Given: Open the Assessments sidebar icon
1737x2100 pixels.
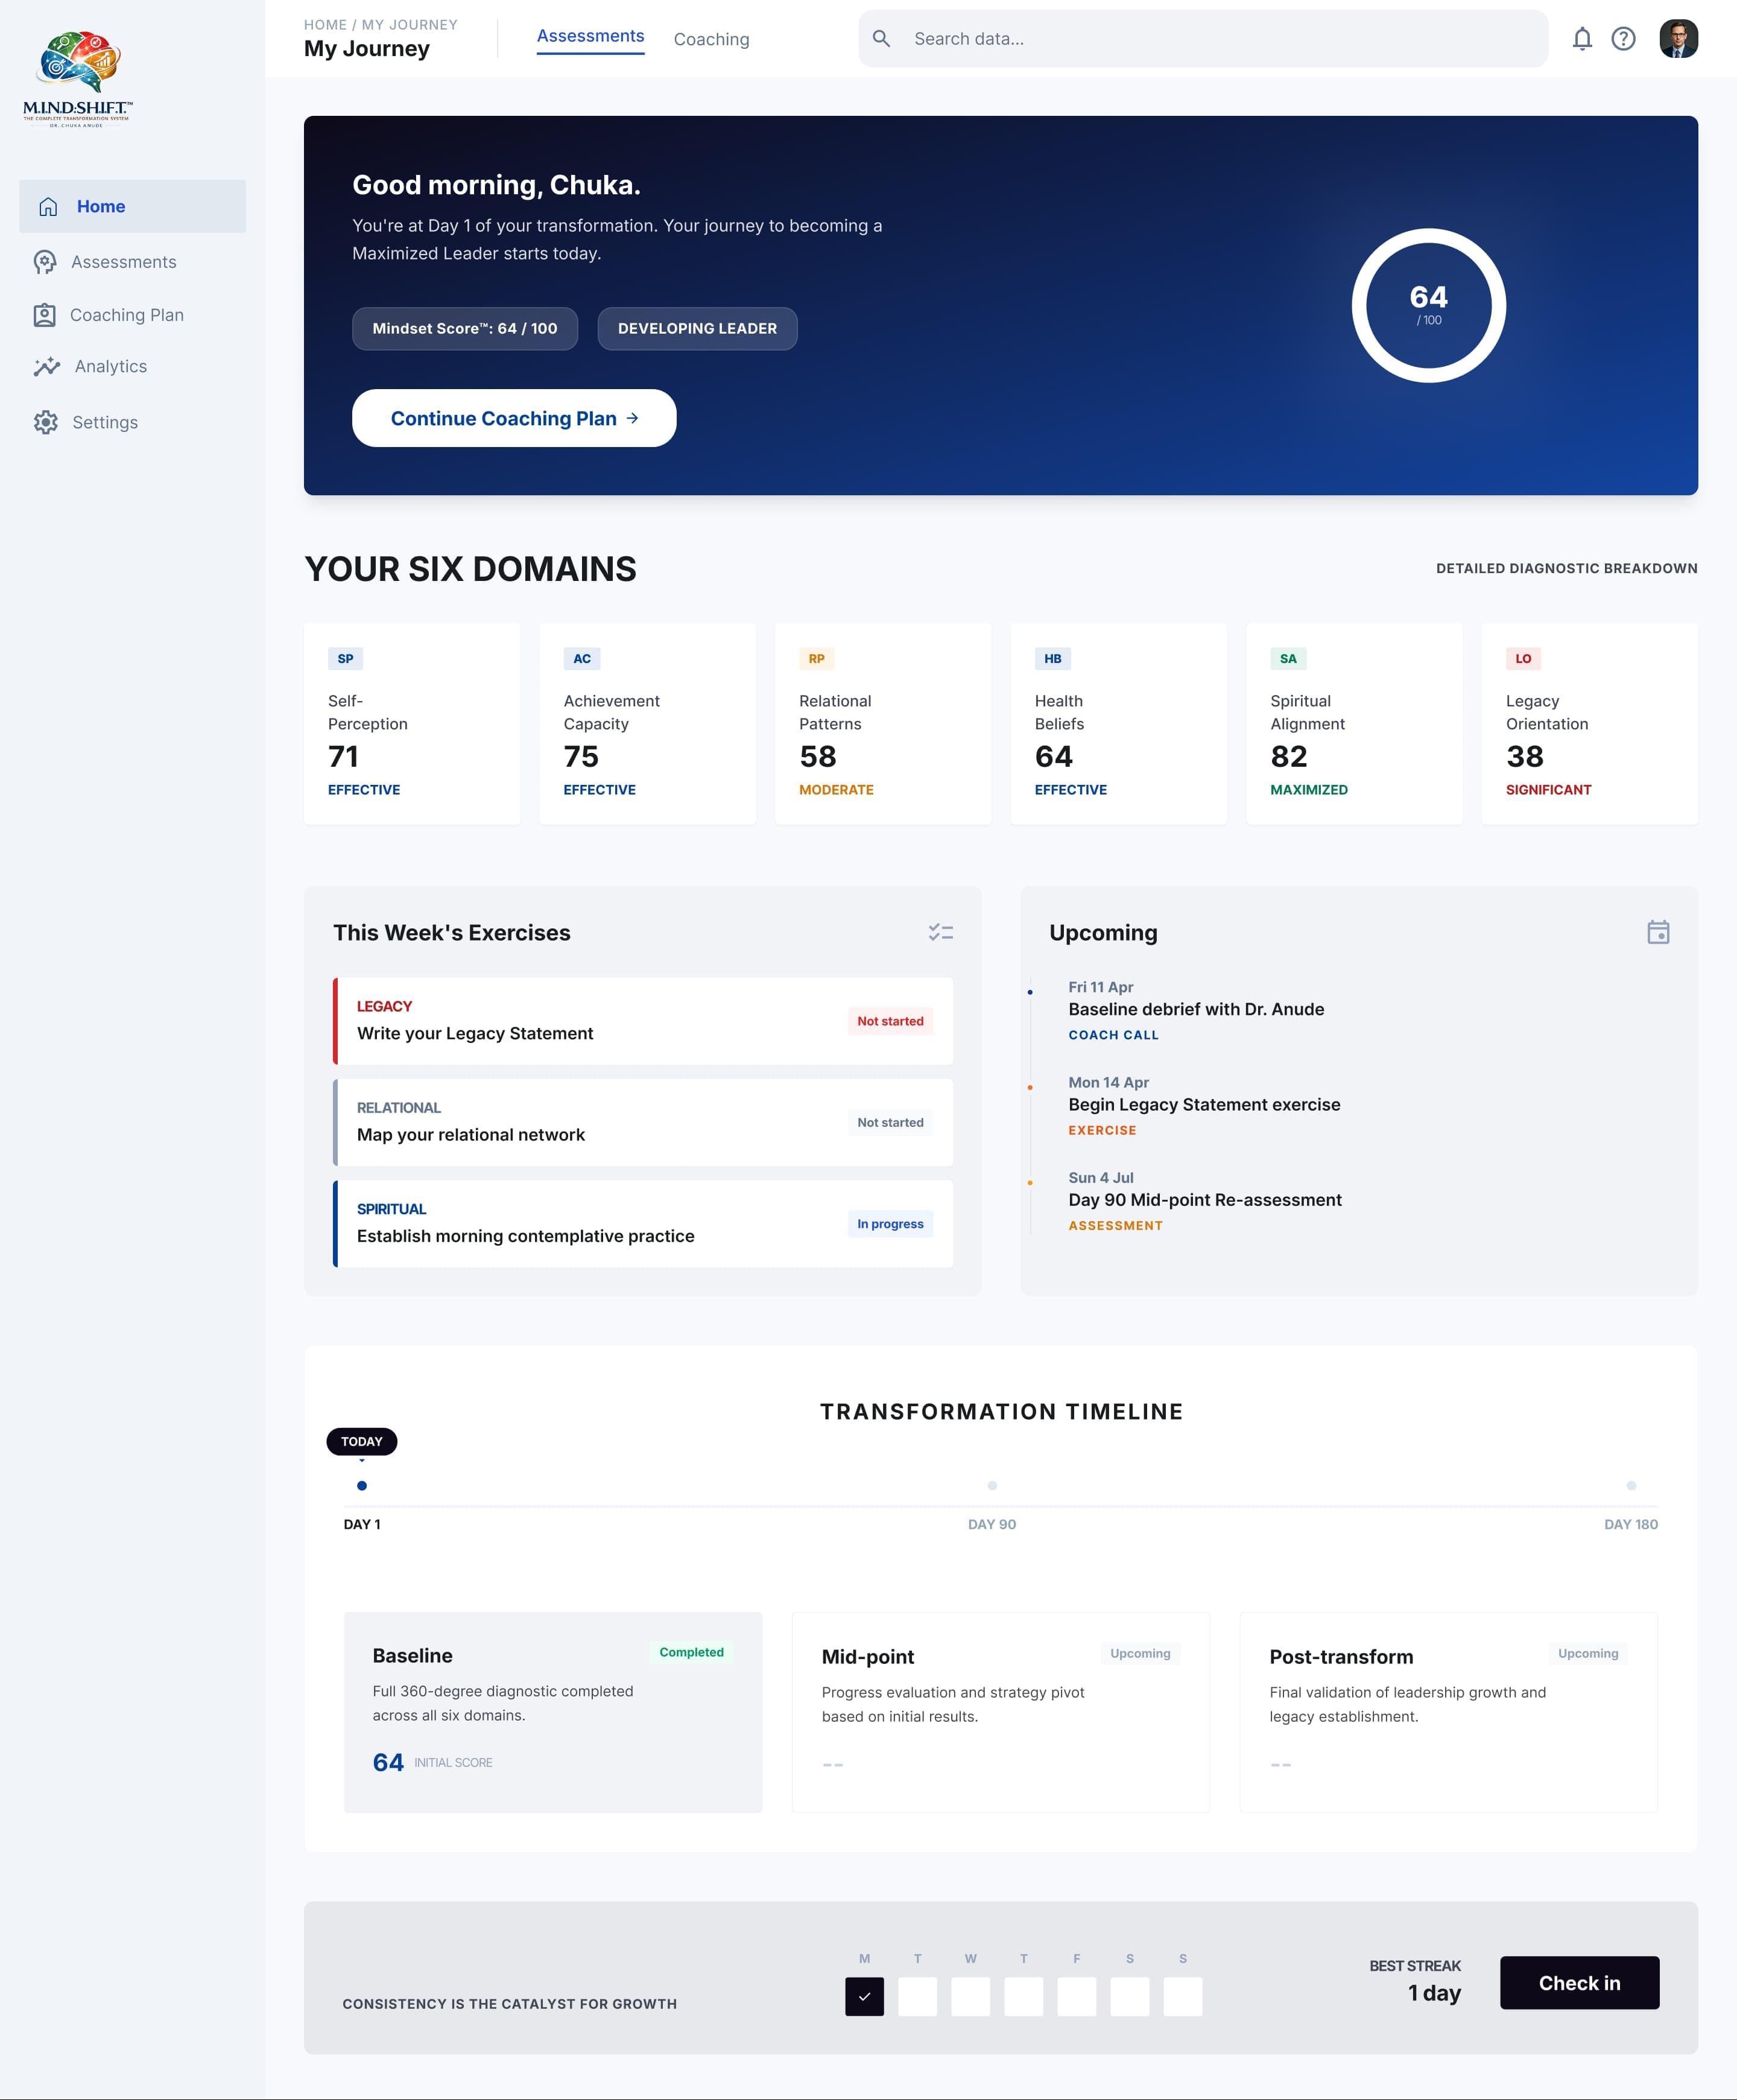Looking at the screenshot, I should coord(45,261).
